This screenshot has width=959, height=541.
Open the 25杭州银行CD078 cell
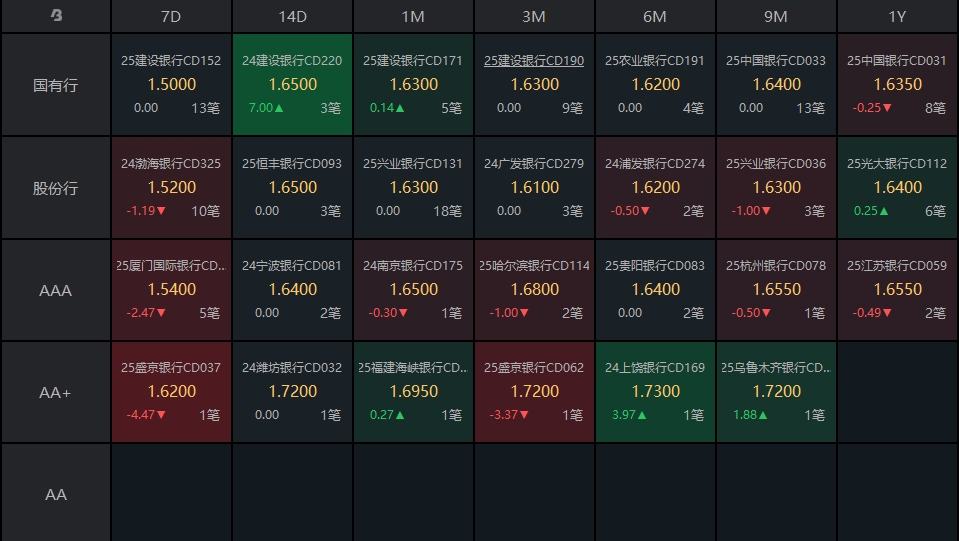tap(776, 290)
